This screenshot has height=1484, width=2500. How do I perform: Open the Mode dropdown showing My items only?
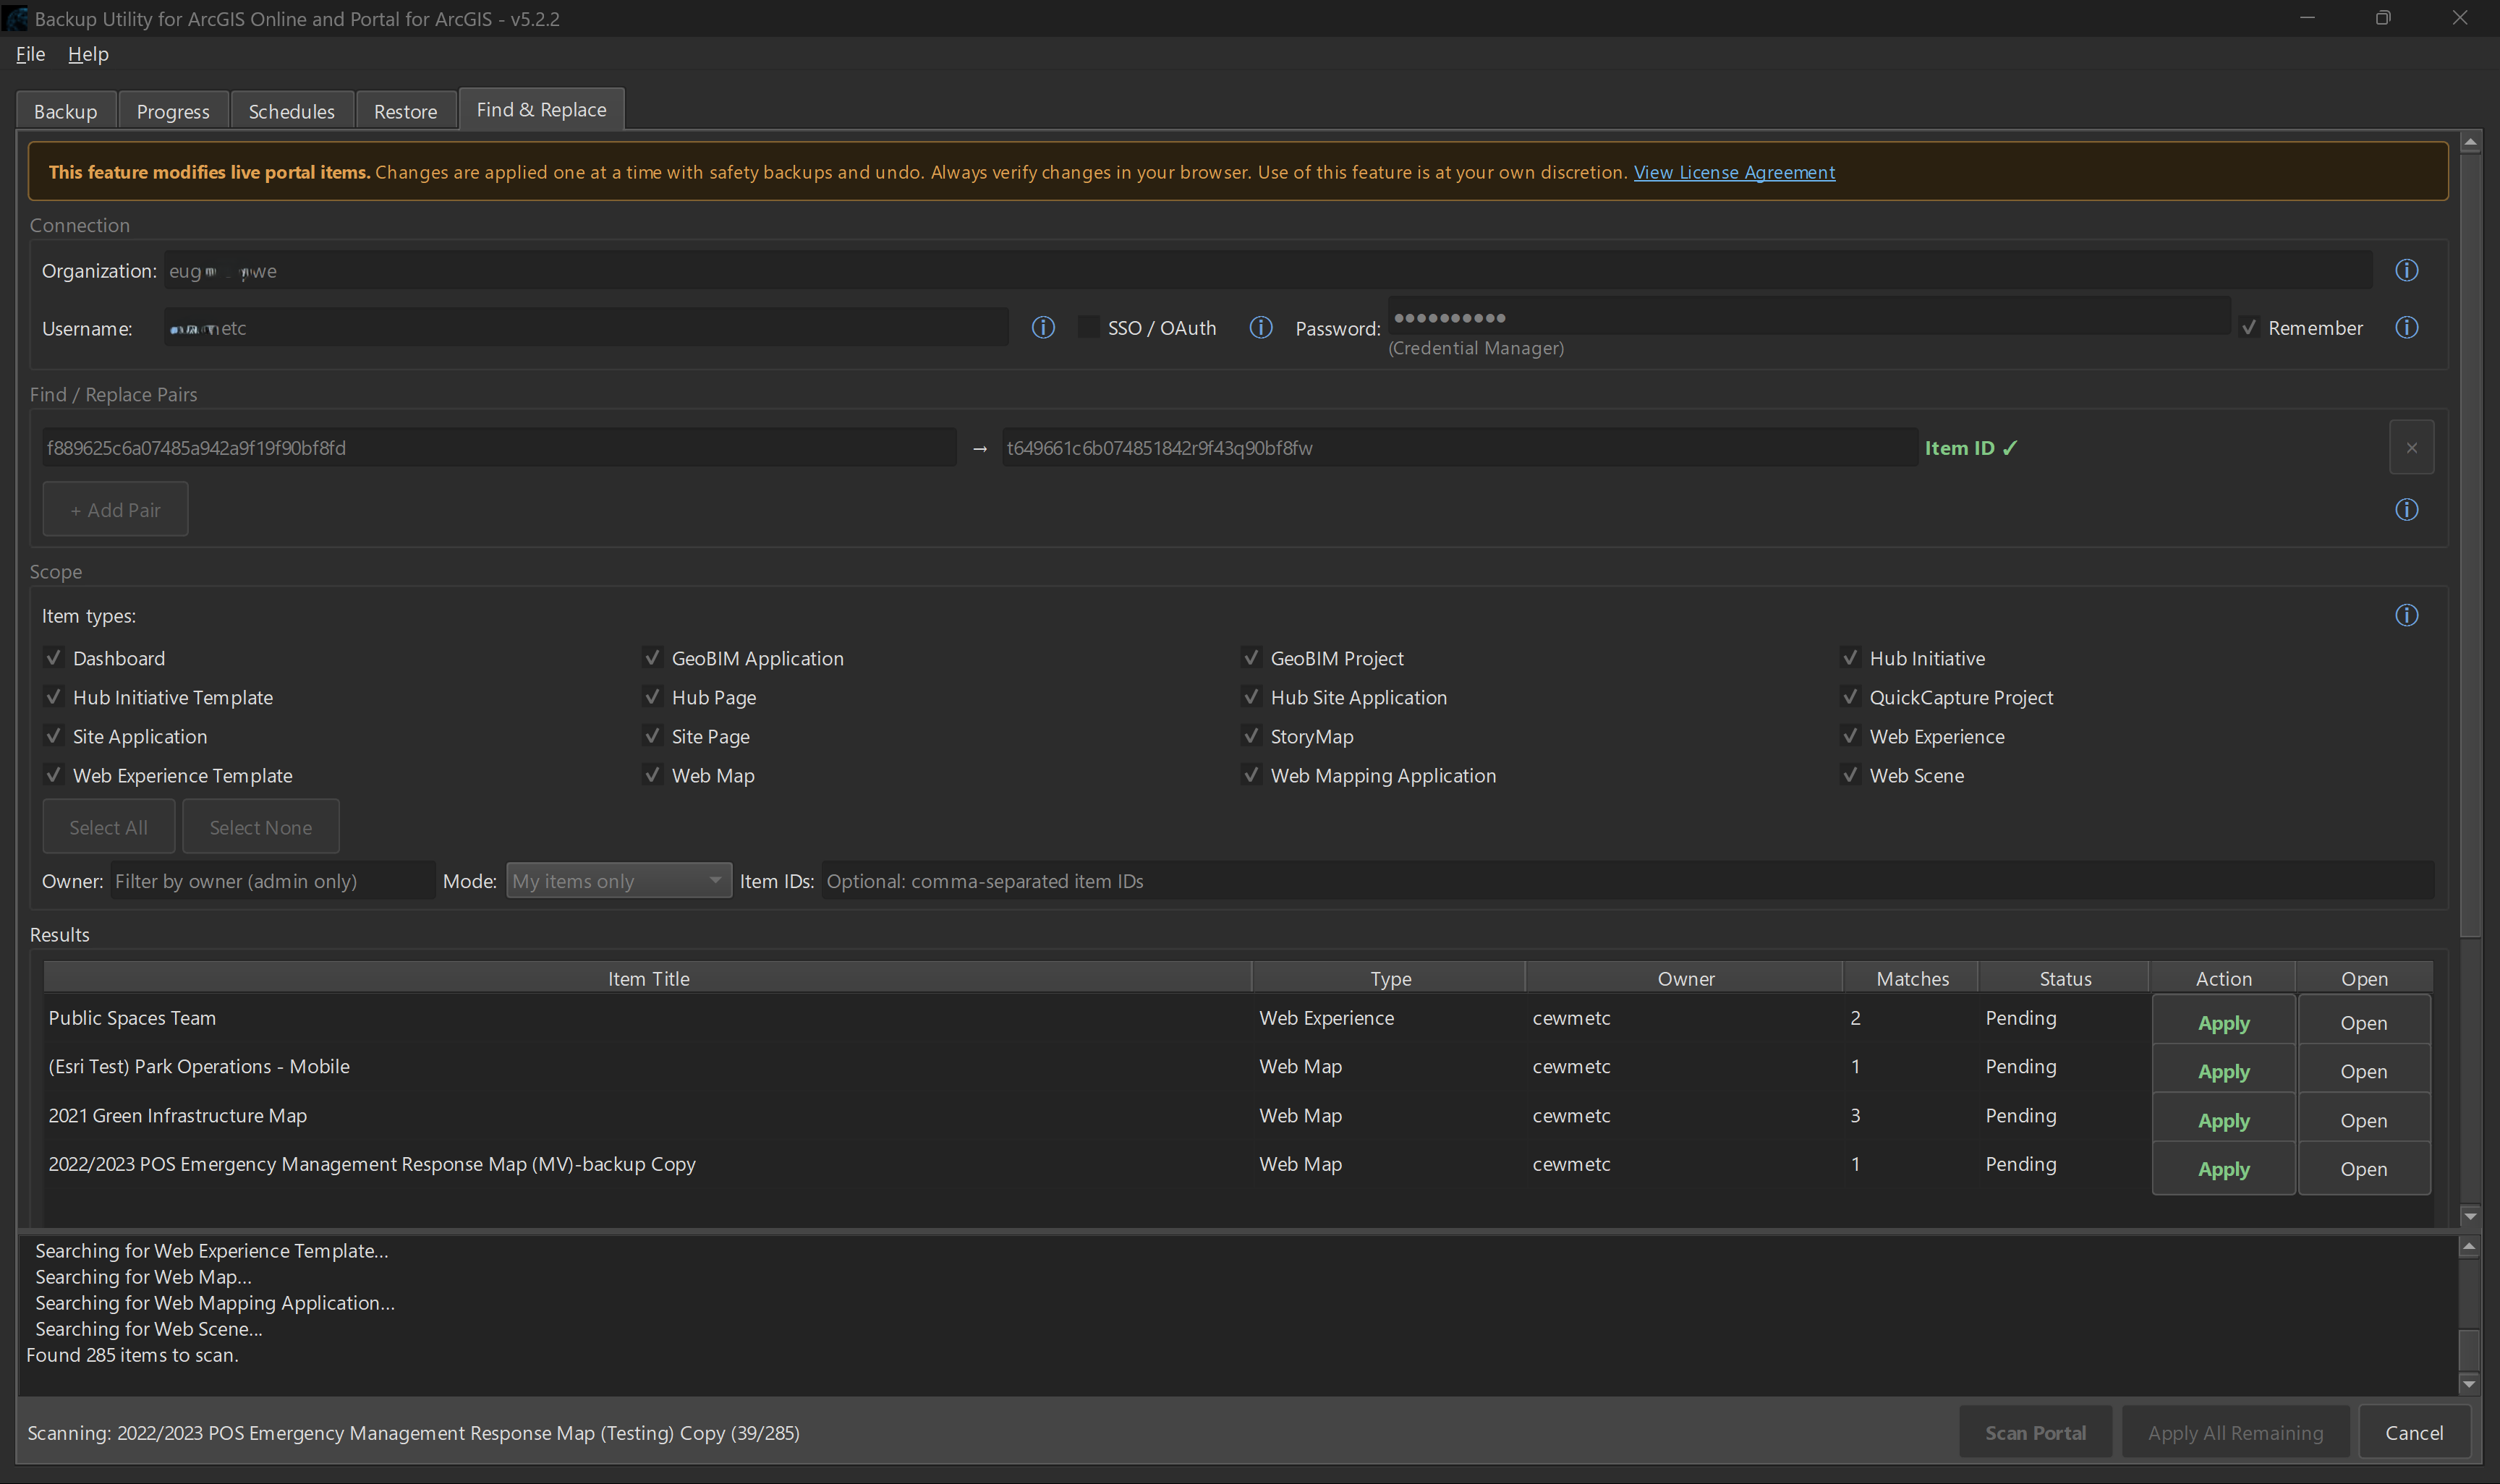click(618, 880)
